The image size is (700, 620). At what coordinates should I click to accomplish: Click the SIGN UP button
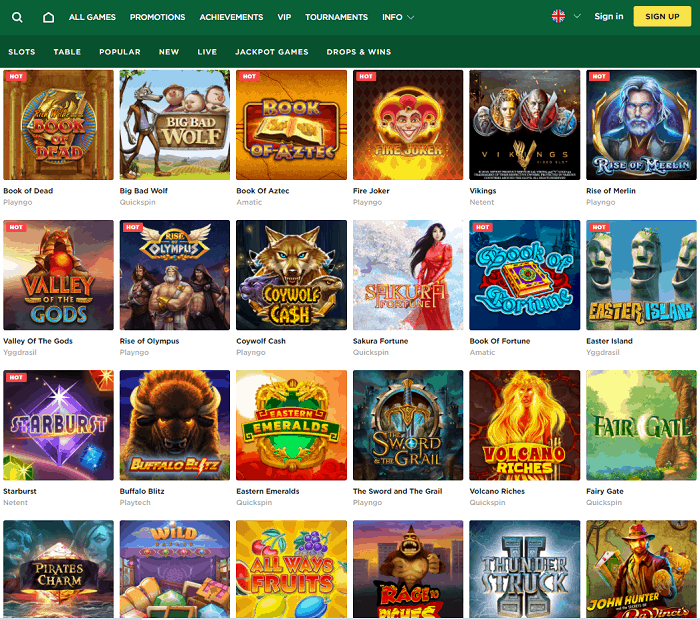[662, 17]
